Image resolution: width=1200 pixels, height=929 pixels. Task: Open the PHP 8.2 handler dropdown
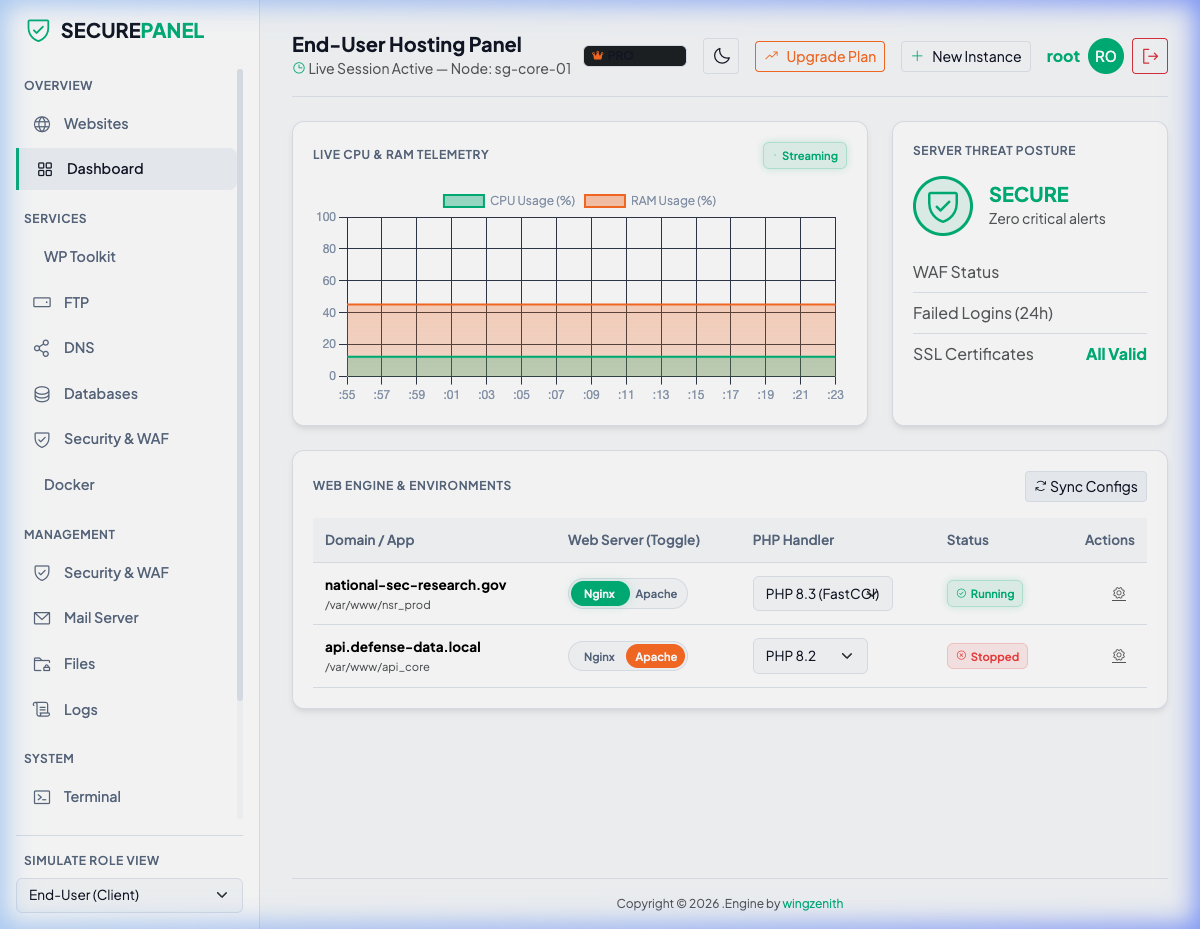click(x=810, y=656)
